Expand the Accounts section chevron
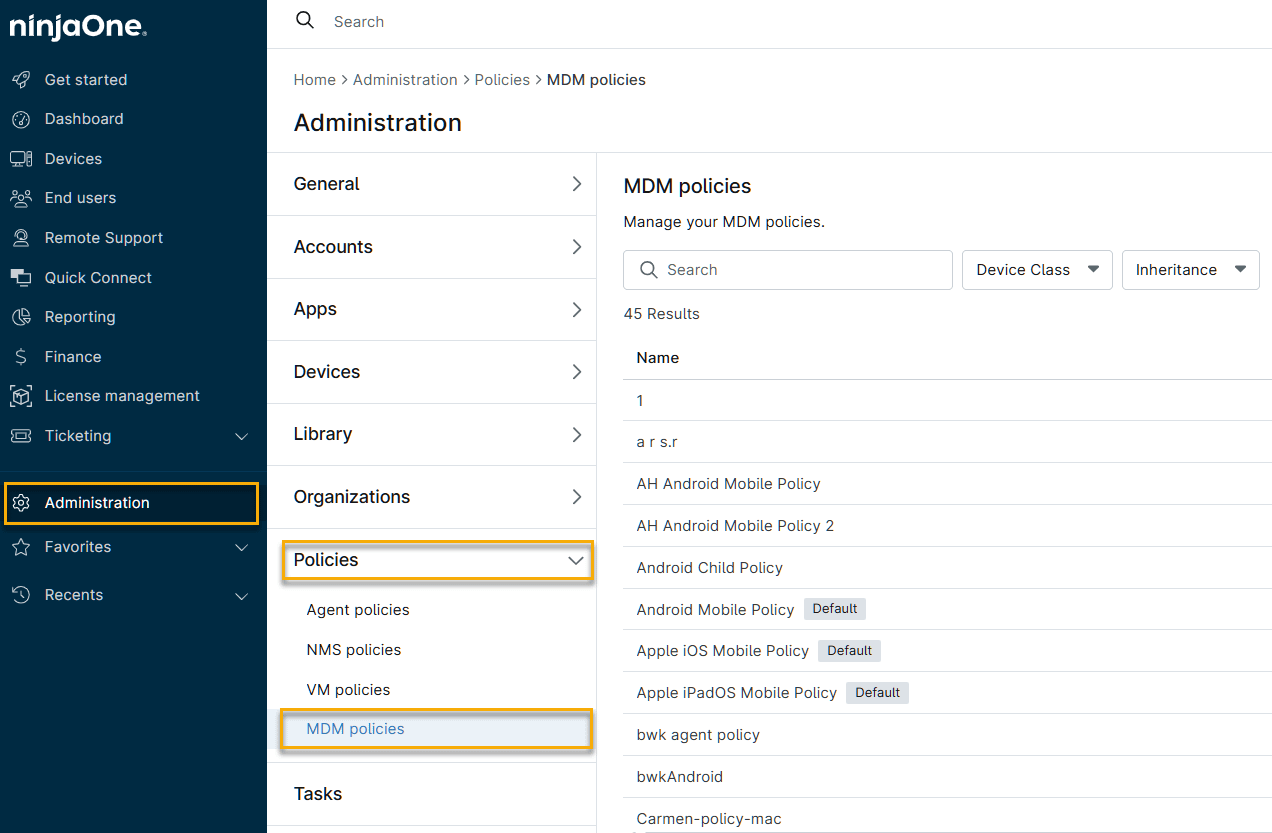 [576, 247]
